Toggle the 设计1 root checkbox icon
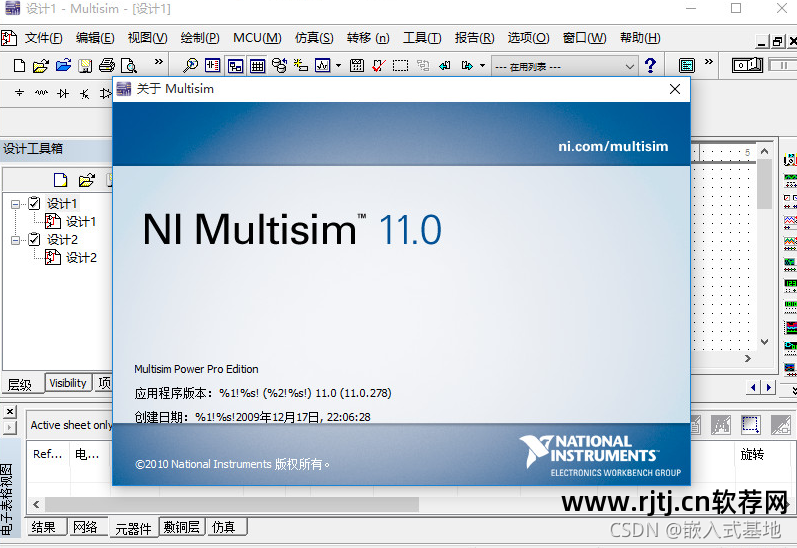Screen dimensions: 797x548 34,204
